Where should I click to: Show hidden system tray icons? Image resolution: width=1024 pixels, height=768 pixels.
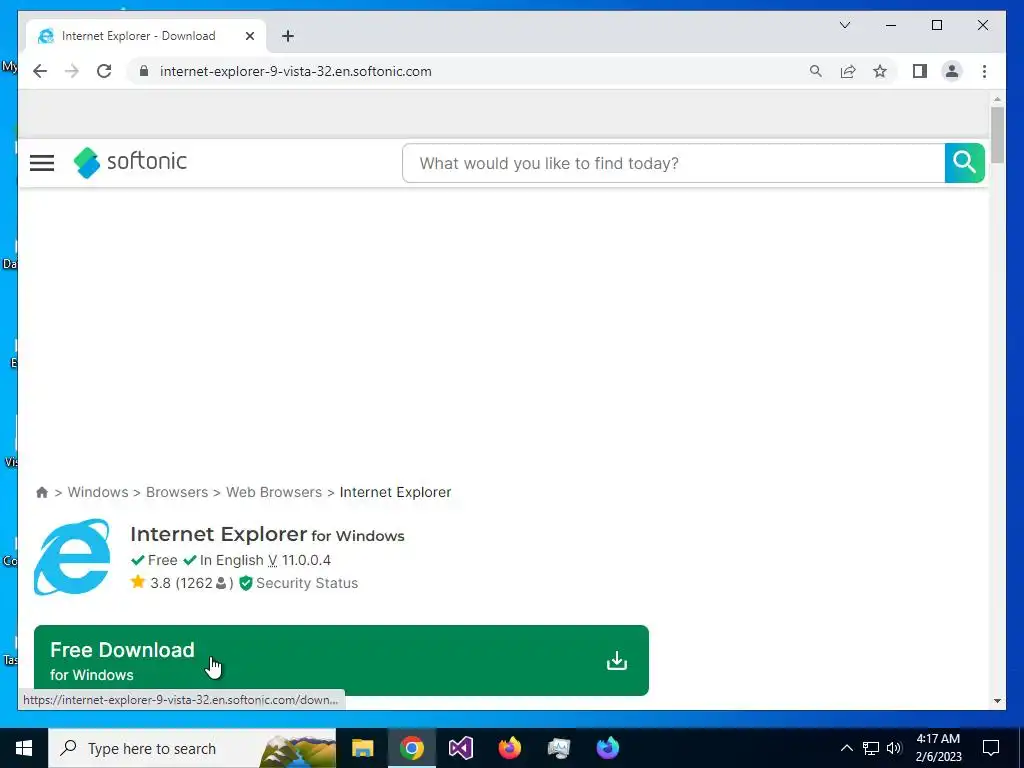coord(846,748)
